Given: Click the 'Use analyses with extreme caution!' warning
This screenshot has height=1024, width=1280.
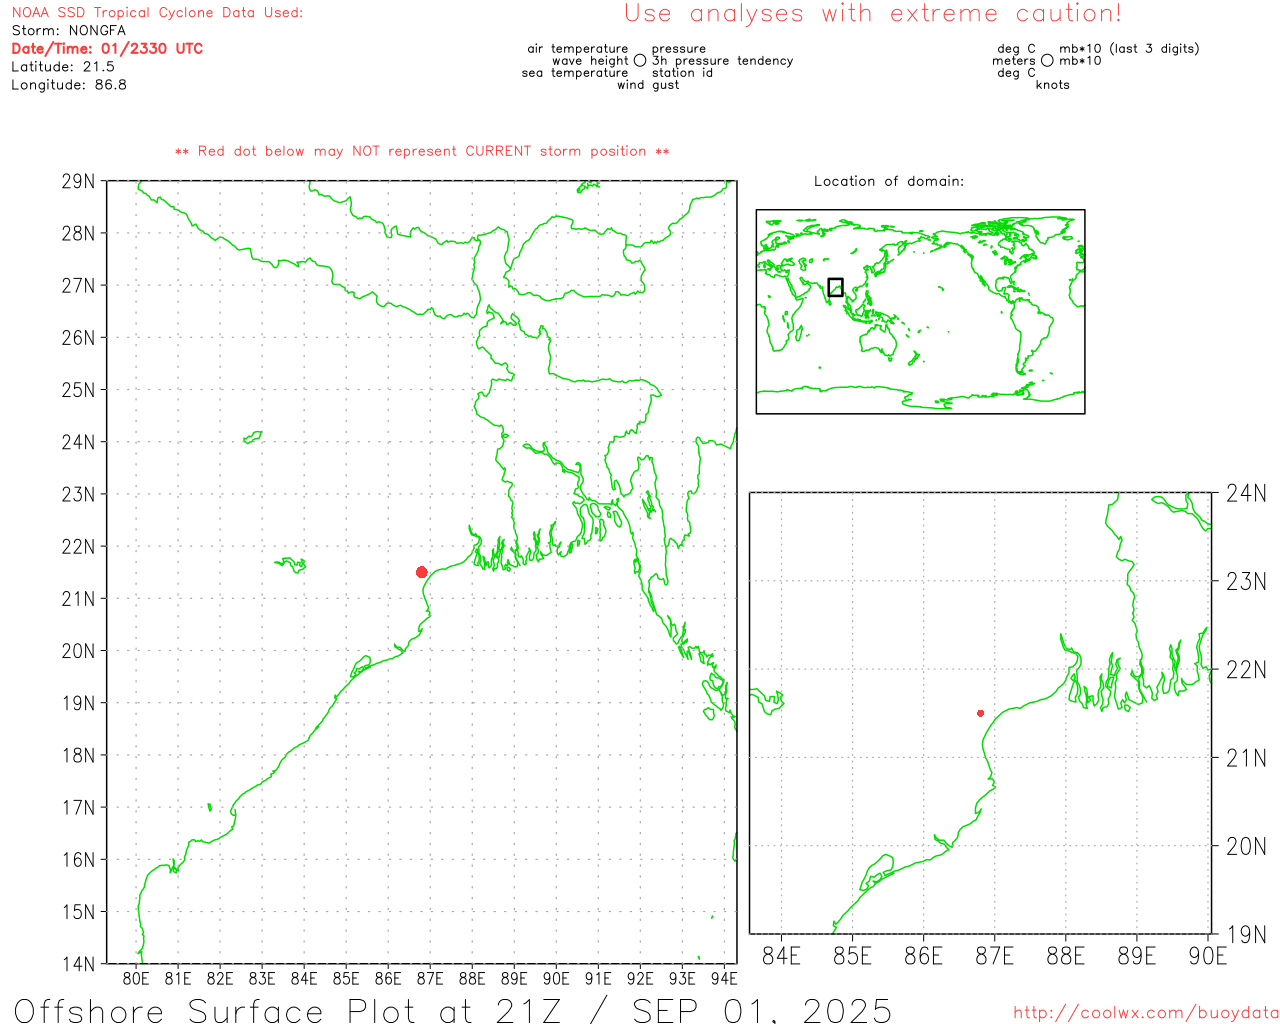Looking at the screenshot, I should (873, 14).
